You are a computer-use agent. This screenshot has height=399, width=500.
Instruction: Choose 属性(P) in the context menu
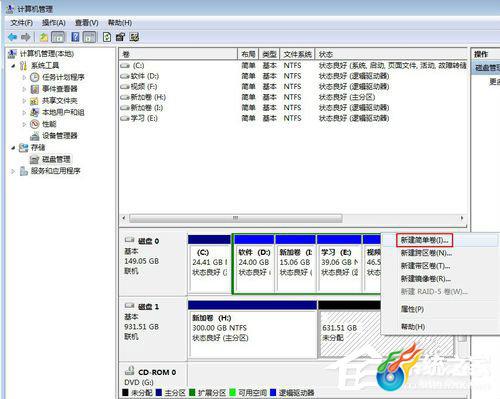pos(412,309)
